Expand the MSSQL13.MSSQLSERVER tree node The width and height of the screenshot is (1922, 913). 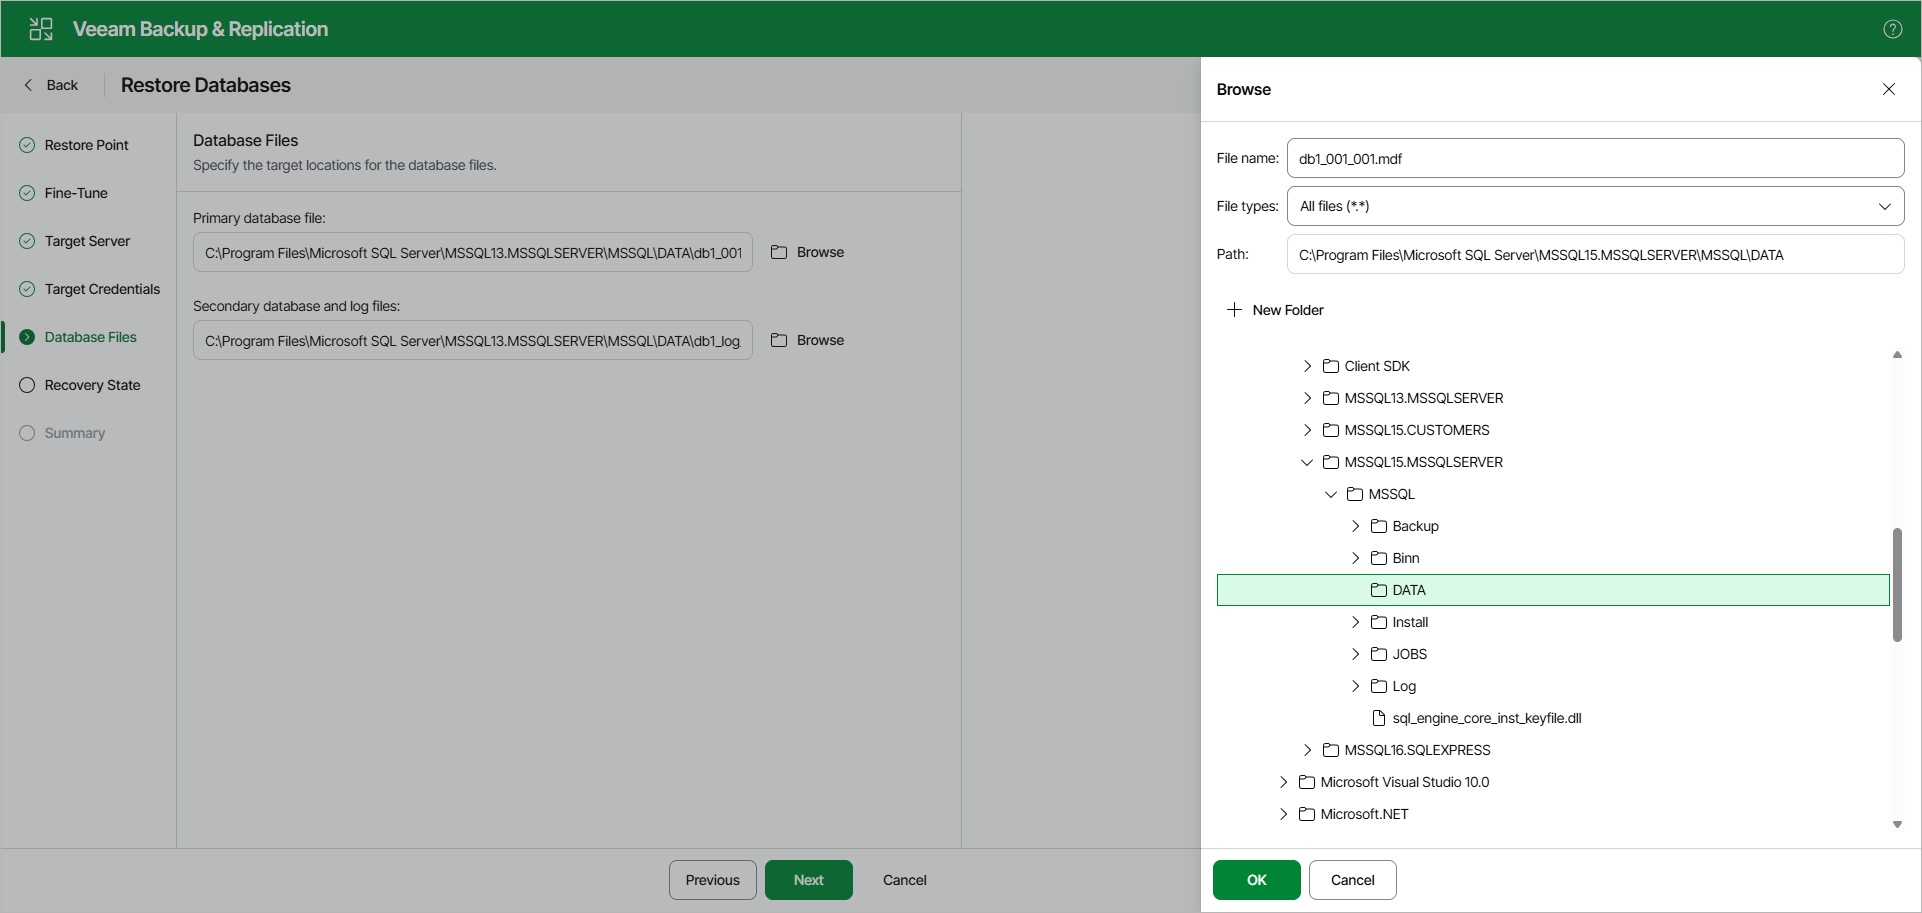(x=1307, y=398)
